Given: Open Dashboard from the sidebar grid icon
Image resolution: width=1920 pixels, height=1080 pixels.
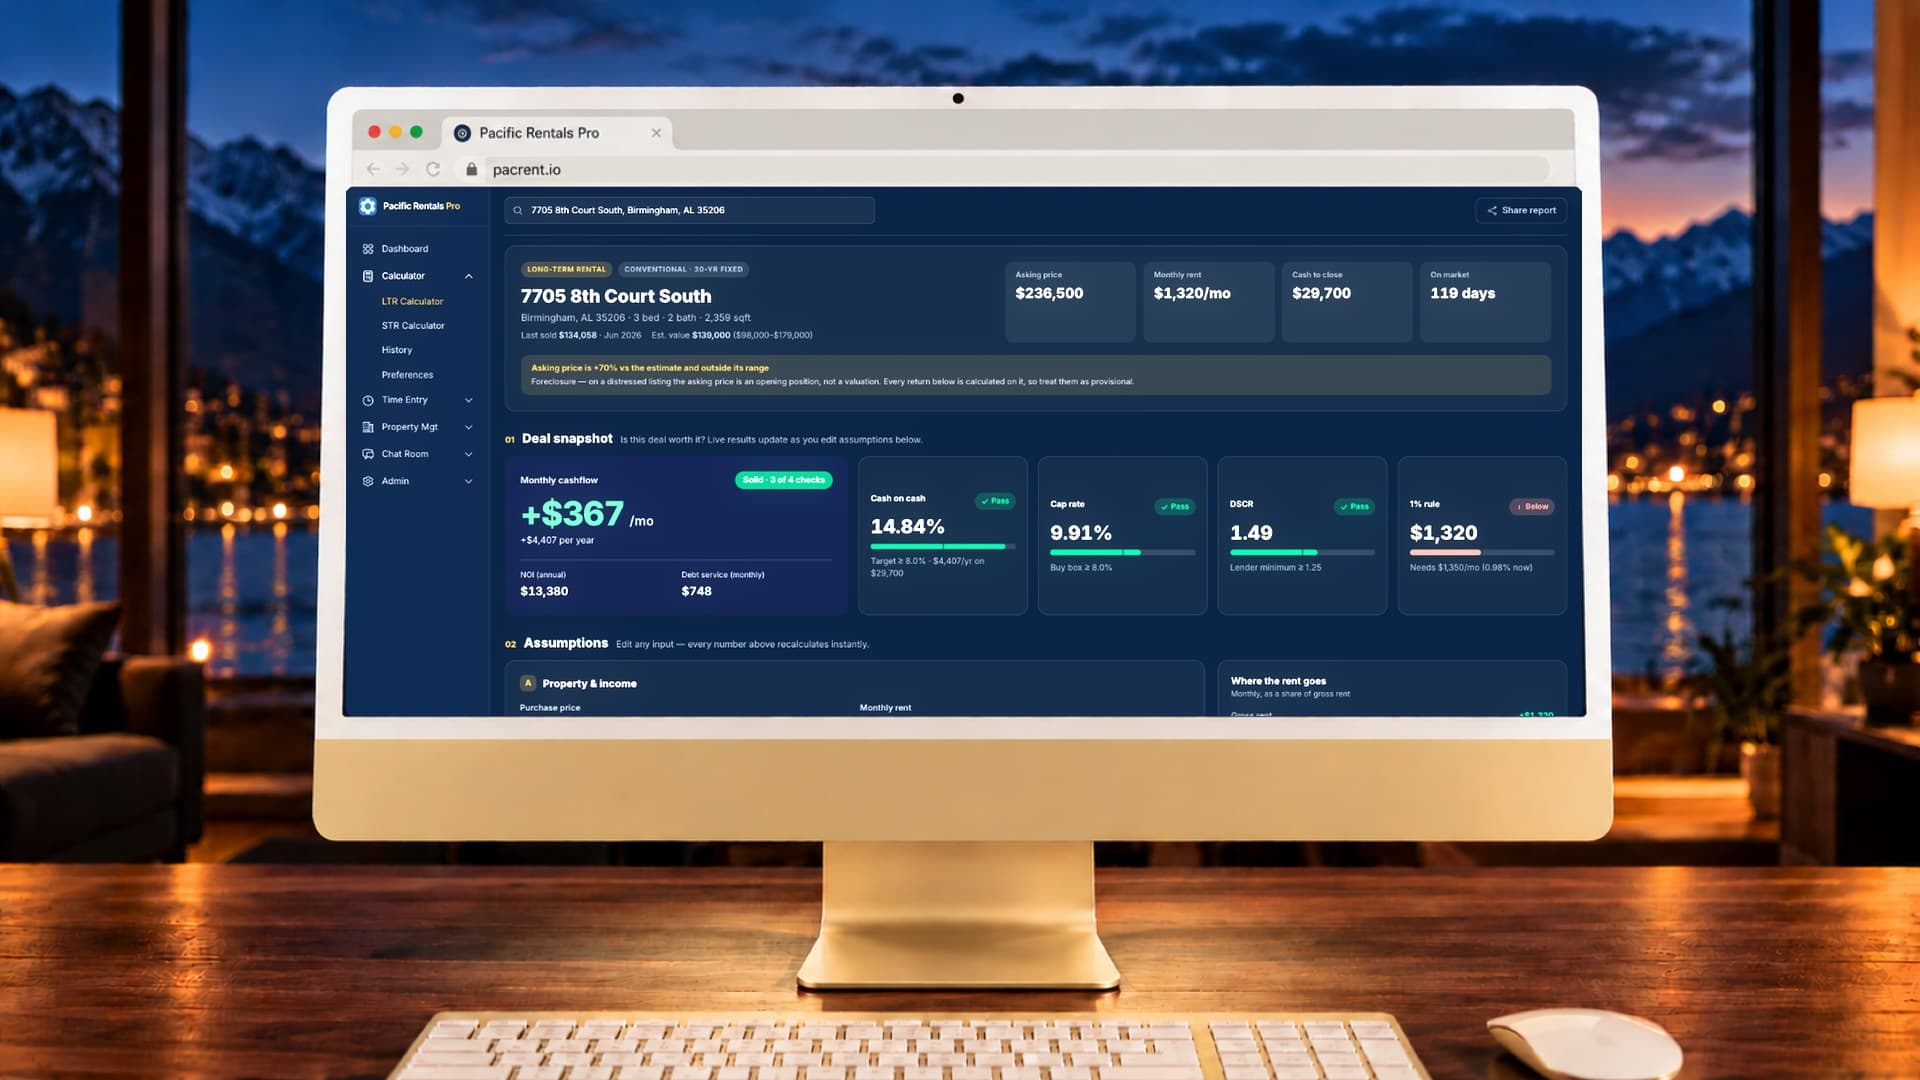Looking at the screenshot, I should (x=368, y=249).
